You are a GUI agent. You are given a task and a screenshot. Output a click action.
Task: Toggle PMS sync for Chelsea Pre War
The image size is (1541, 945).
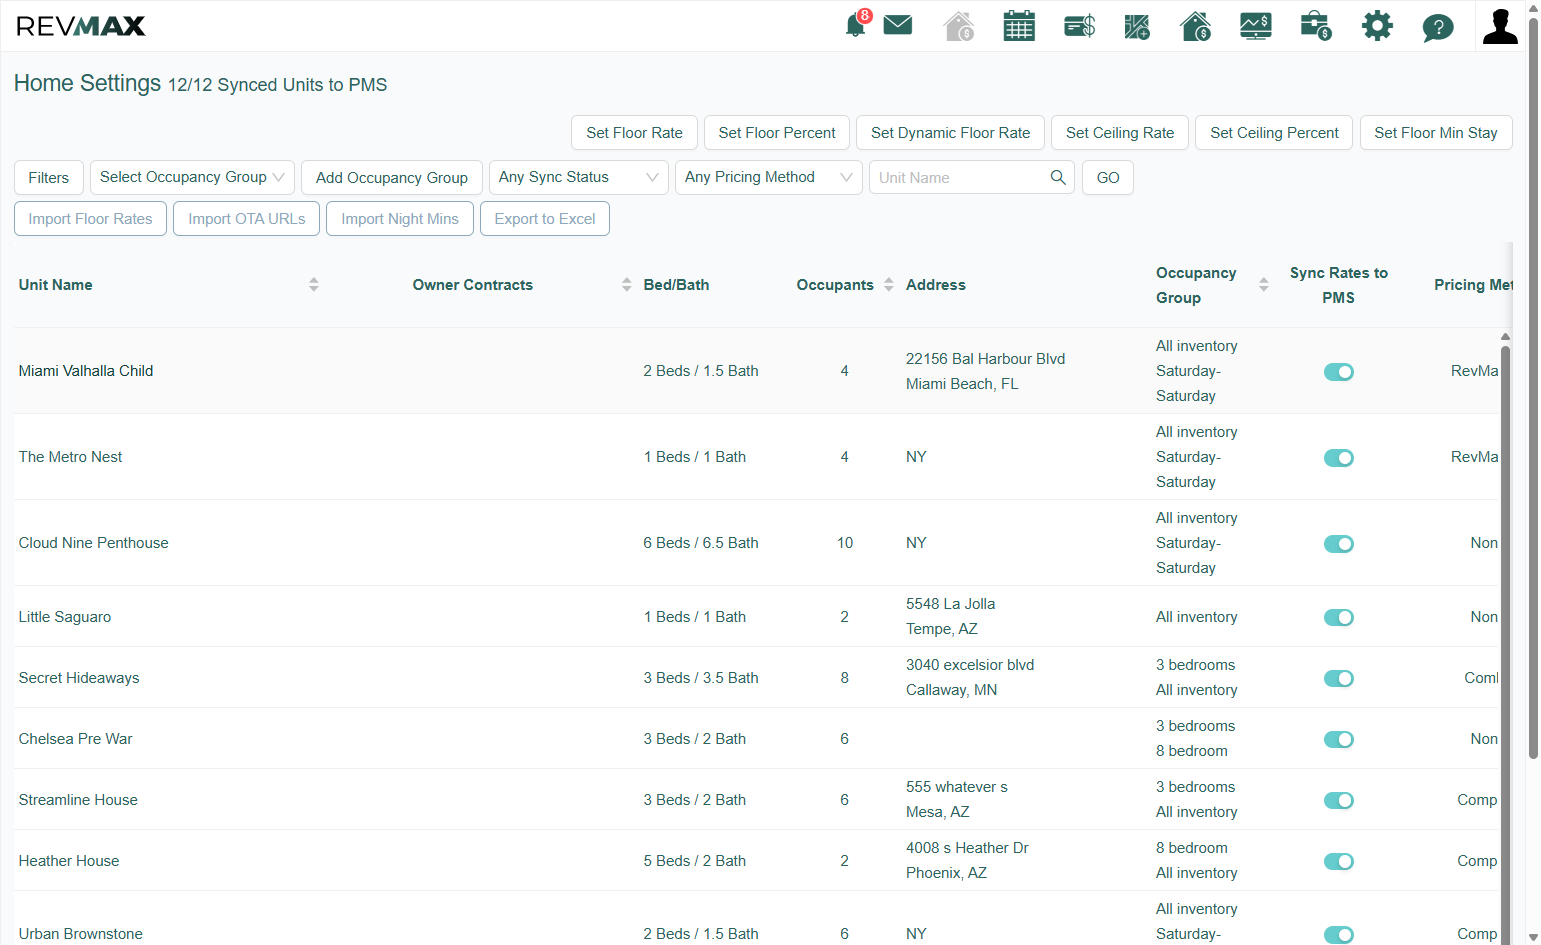(1338, 740)
